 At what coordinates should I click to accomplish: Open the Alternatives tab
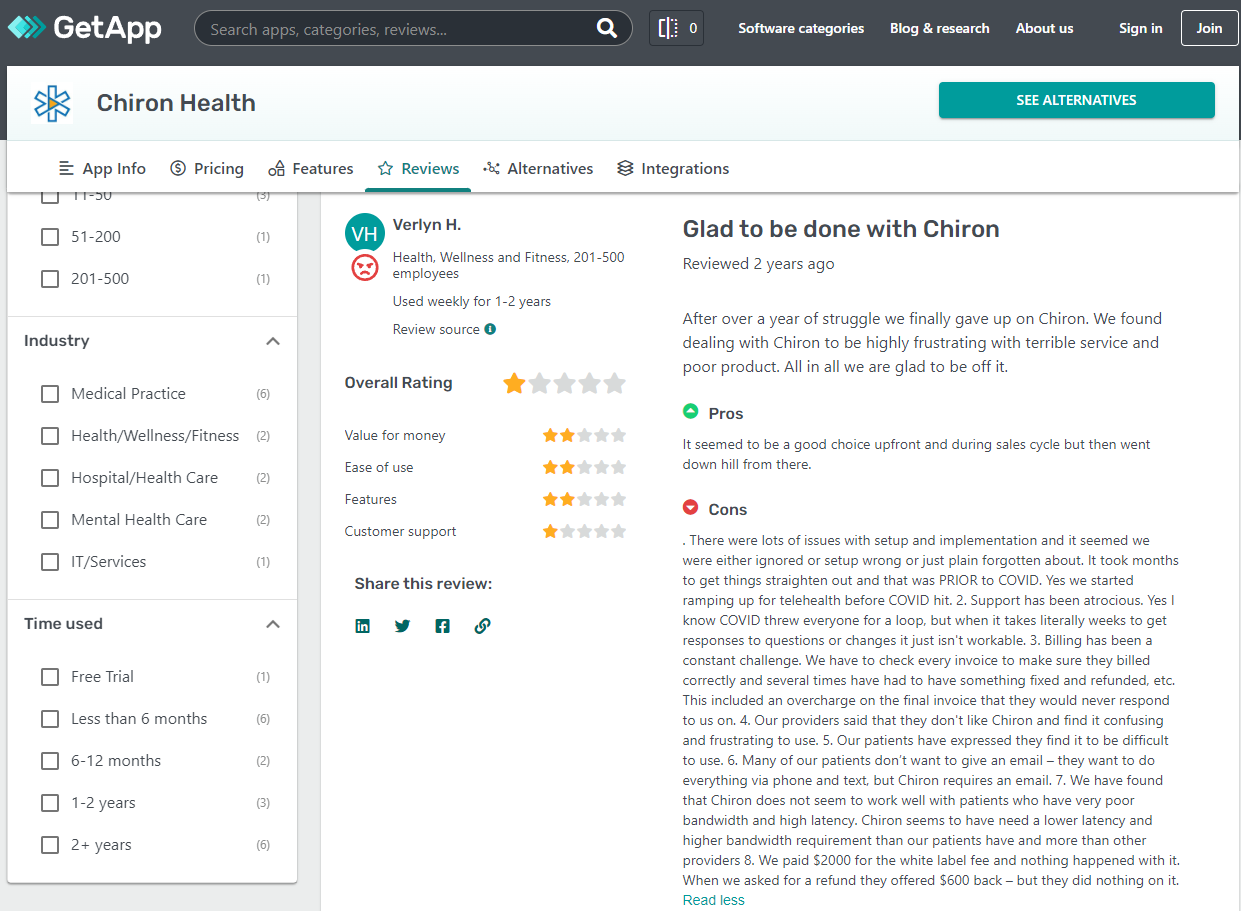[538, 168]
